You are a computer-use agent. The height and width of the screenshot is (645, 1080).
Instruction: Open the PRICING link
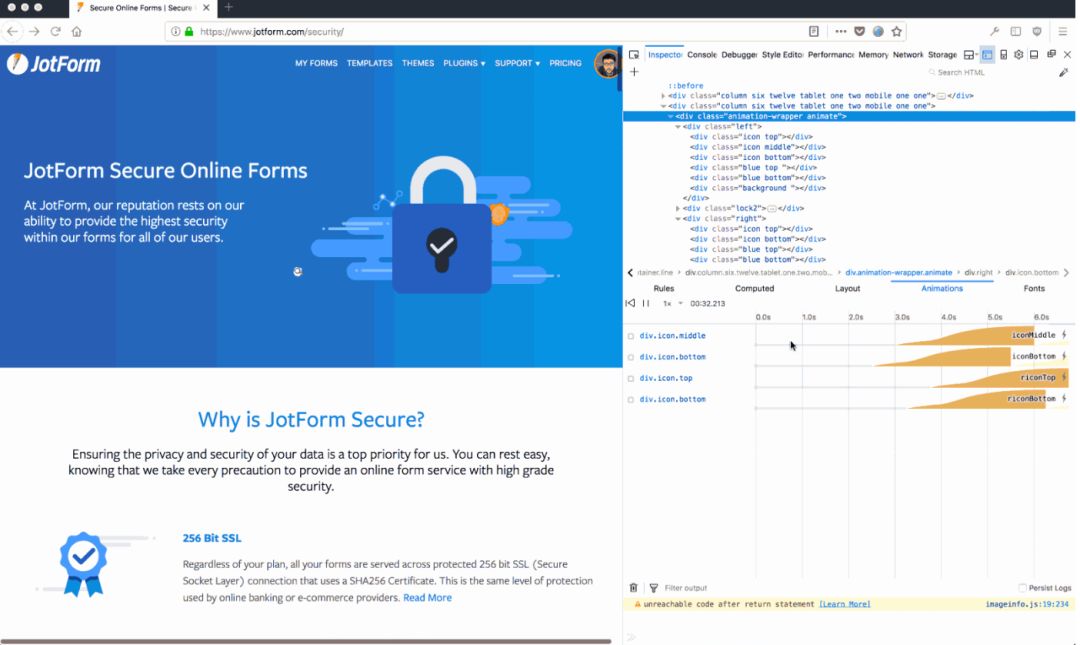[565, 63]
